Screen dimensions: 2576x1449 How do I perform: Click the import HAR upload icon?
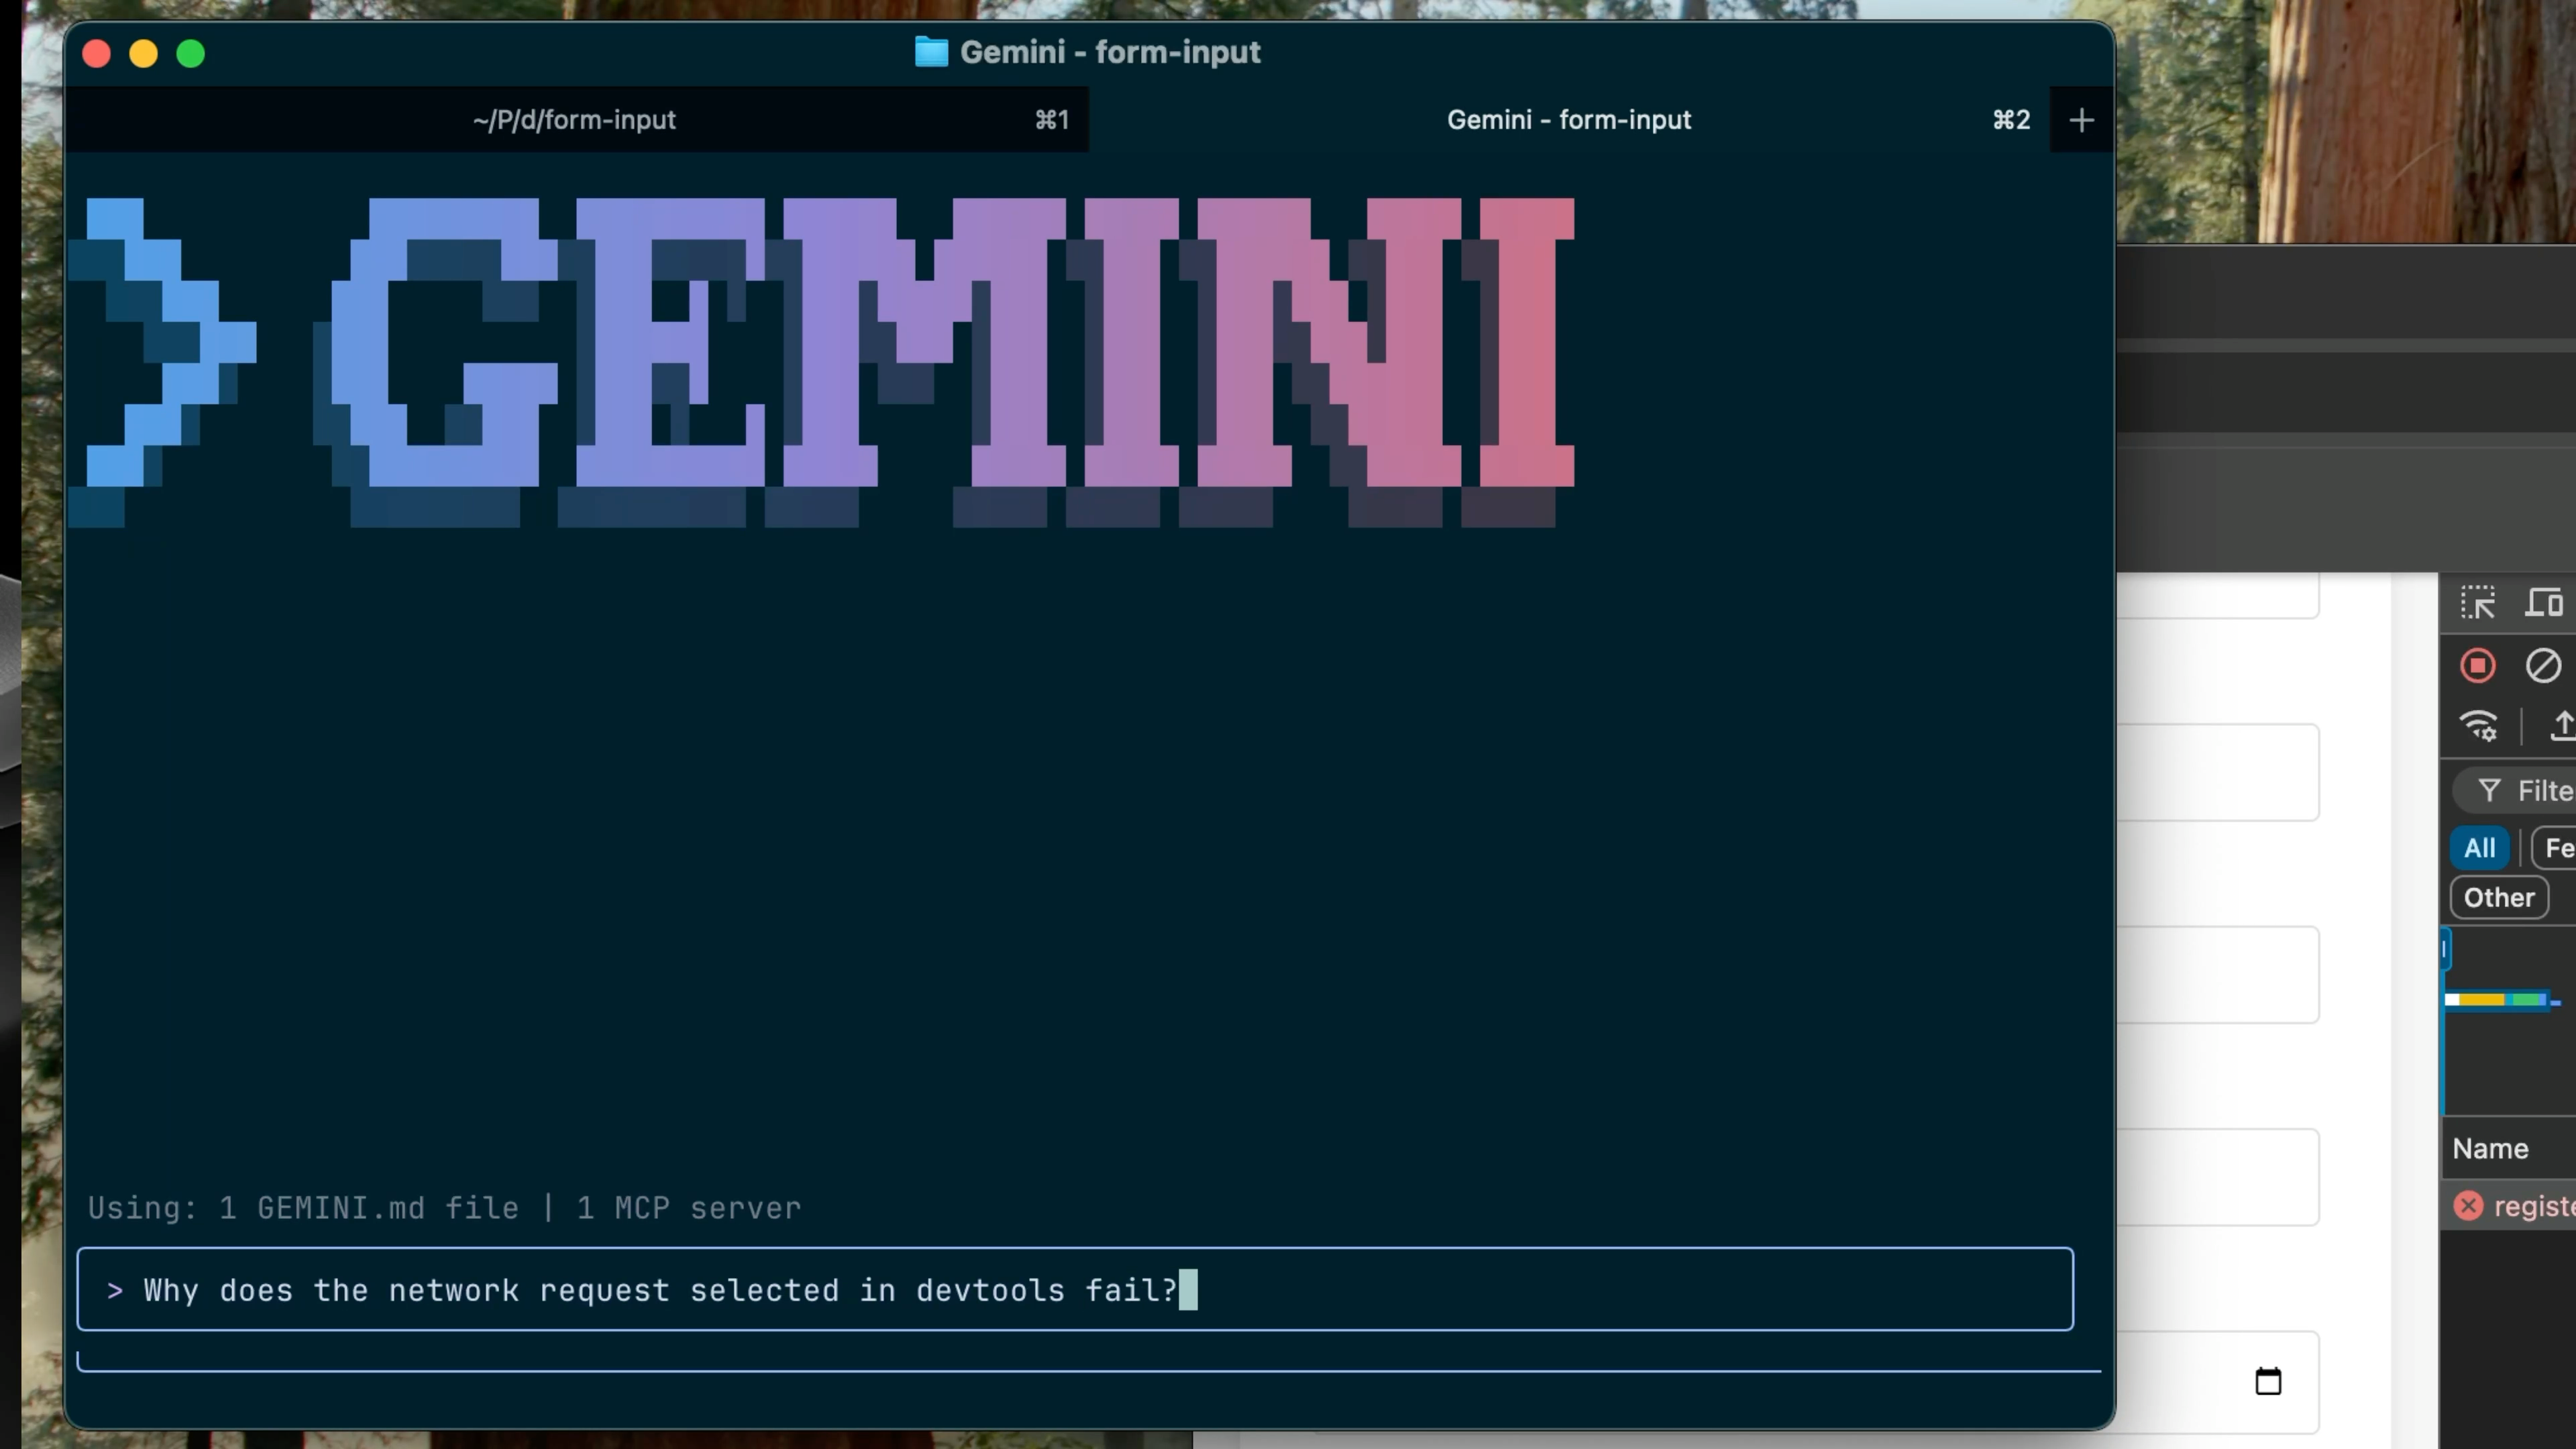point(2562,726)
